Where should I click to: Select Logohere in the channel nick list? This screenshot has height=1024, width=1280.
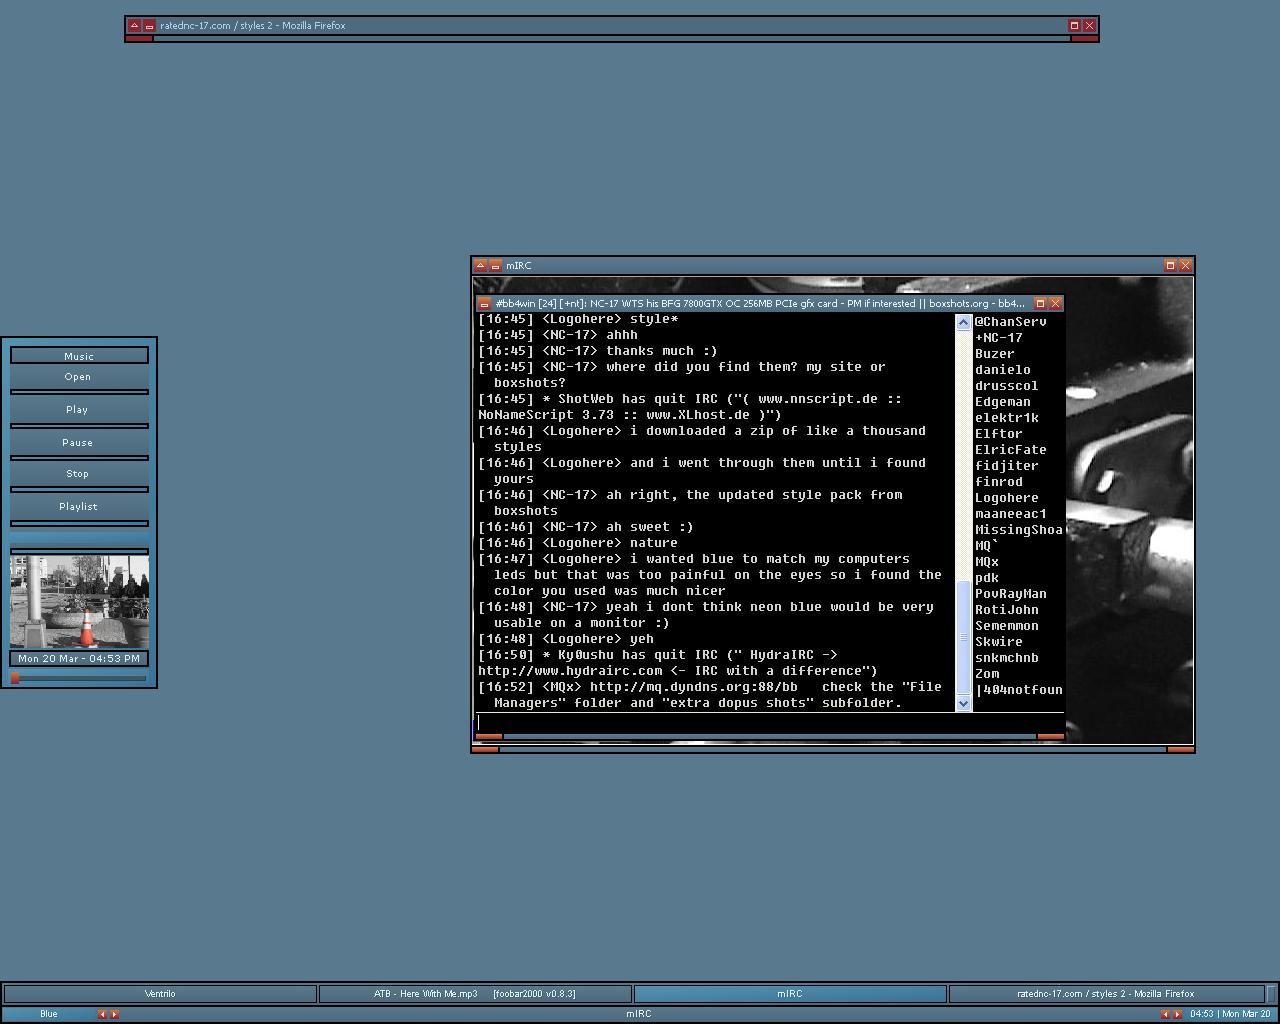[1006, 498]
